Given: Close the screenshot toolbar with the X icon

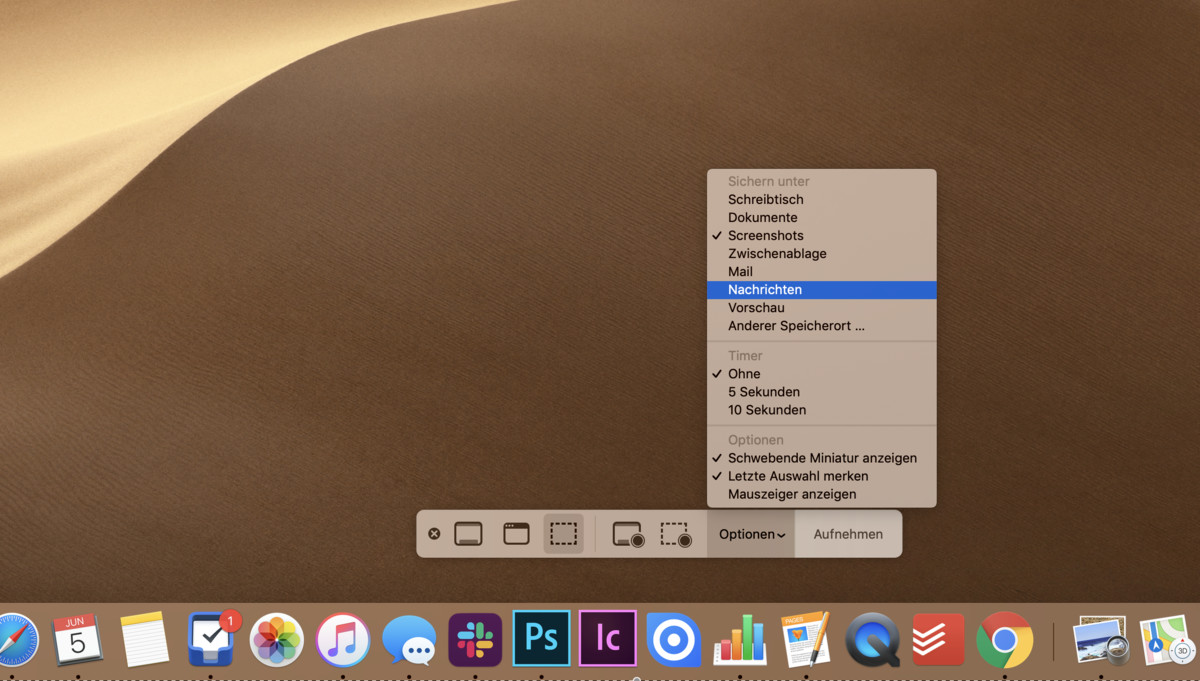Looking at the screenshot, I should [434, 534].
